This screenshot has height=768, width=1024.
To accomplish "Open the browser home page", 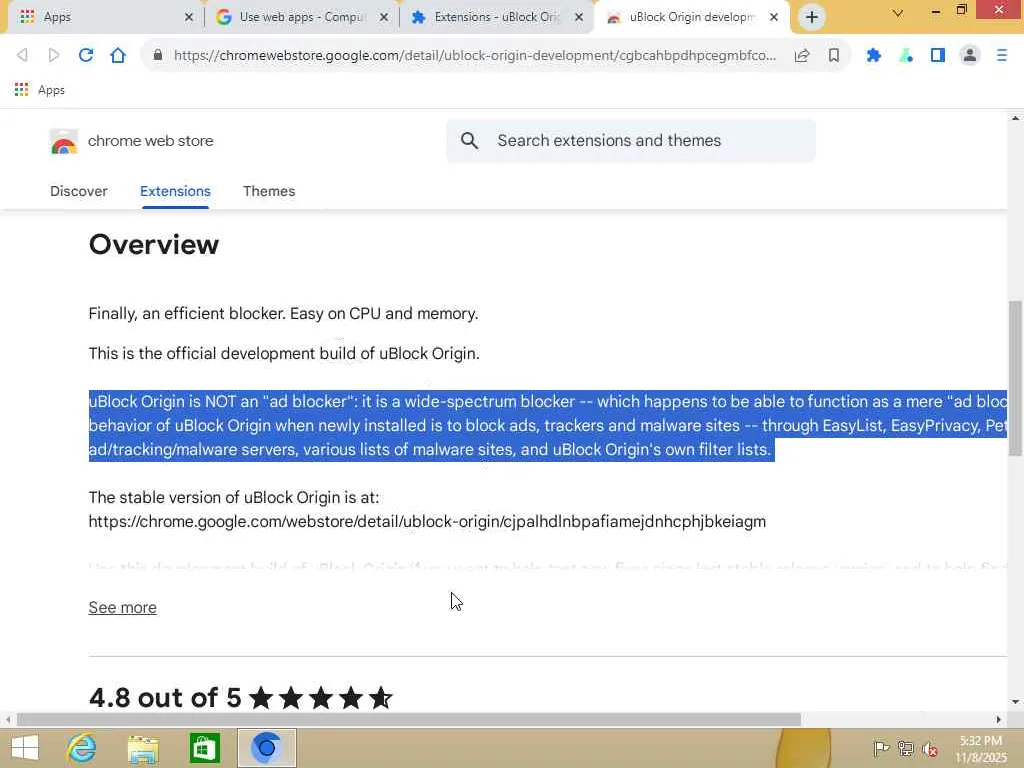I will click(118, 56).
